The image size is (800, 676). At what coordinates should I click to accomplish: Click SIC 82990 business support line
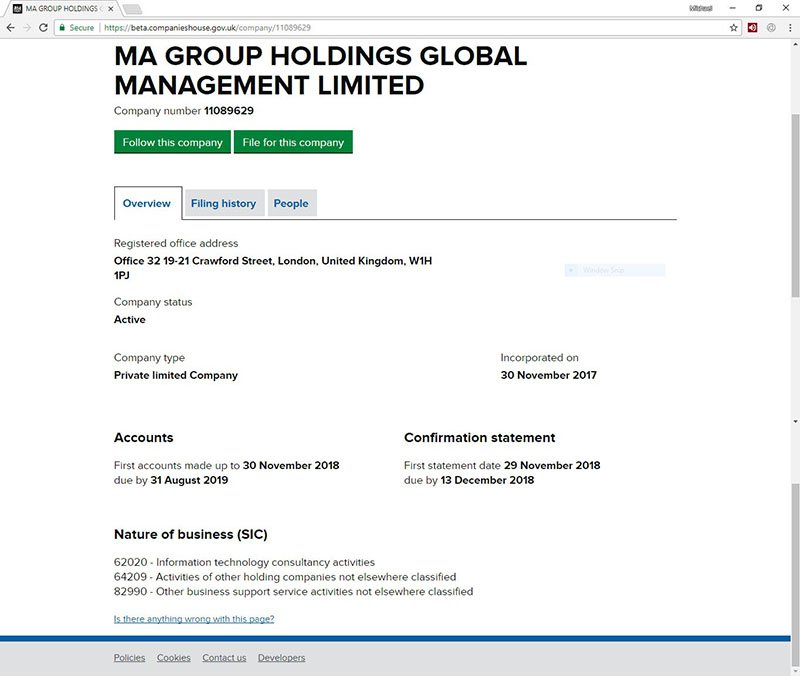tap(293, 592)
